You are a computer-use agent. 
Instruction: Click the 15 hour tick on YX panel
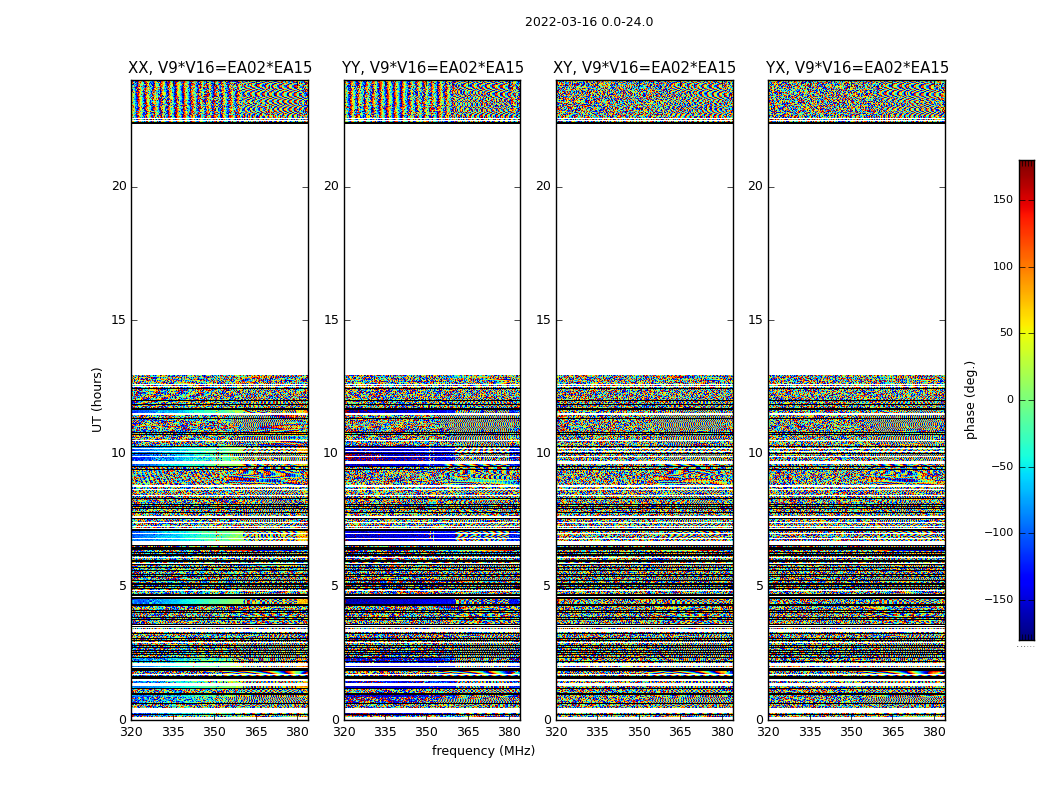(x=755, y=320)
